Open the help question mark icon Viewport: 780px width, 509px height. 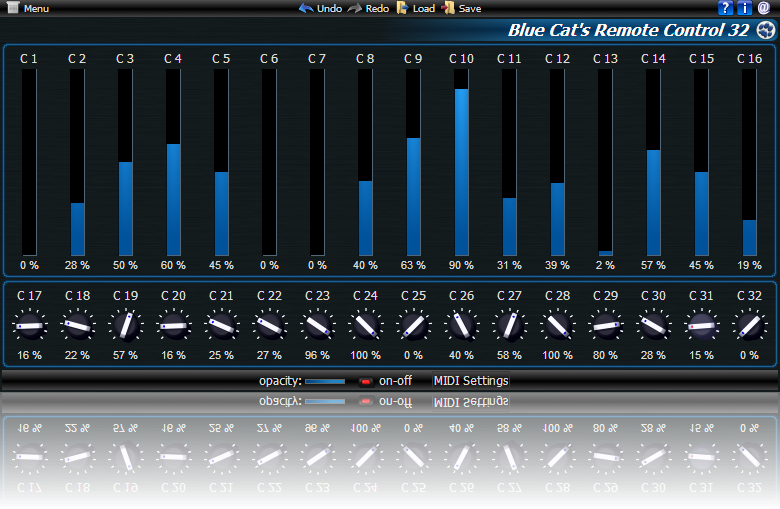[x=725, y=8]
